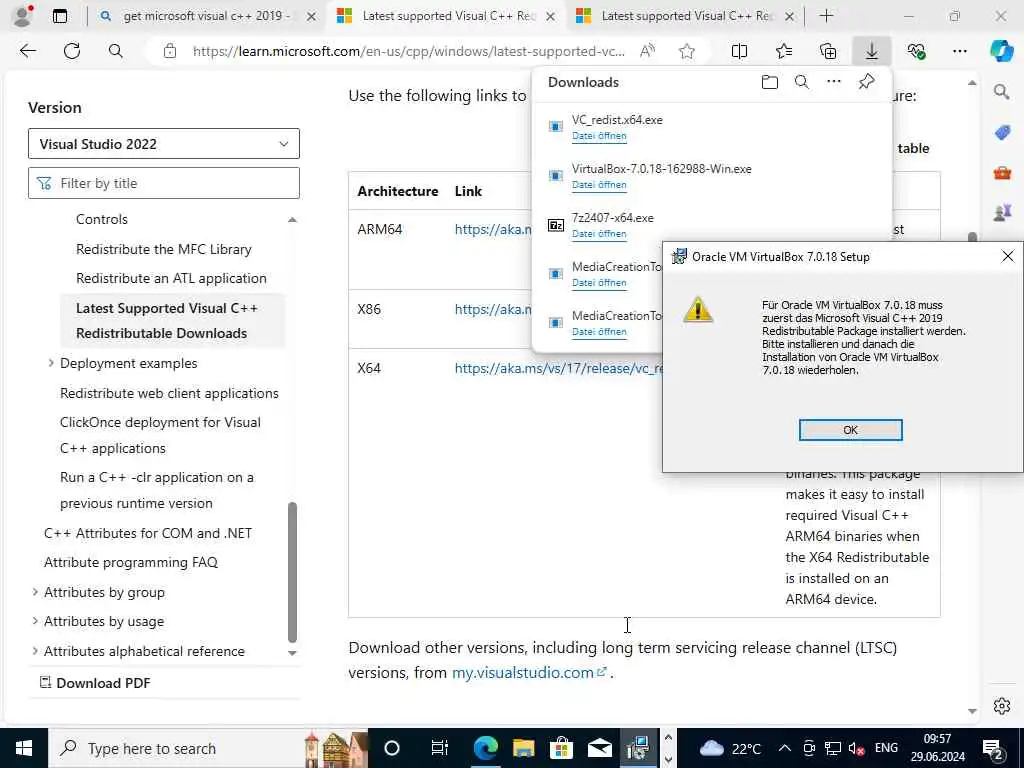The height and width of the screenshot is (768, 1024).
Task: Pin the Downloads panel
Action: pyautogui.click(x=866, y=82)
